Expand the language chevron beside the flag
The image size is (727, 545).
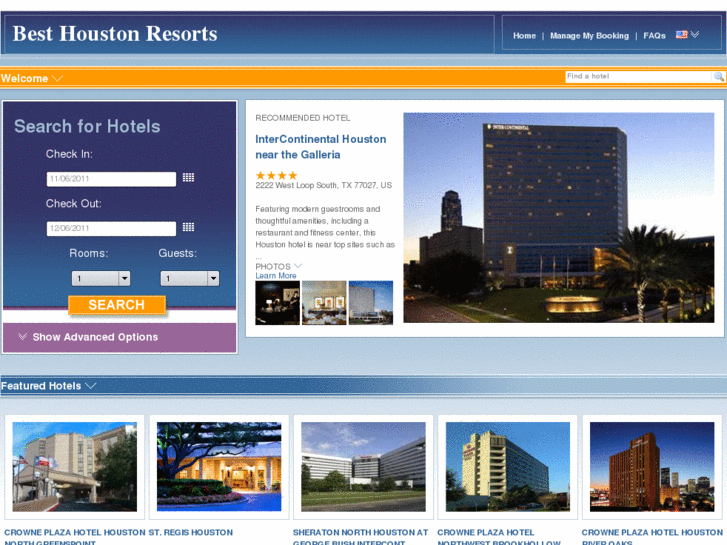(x=695, y=35)
